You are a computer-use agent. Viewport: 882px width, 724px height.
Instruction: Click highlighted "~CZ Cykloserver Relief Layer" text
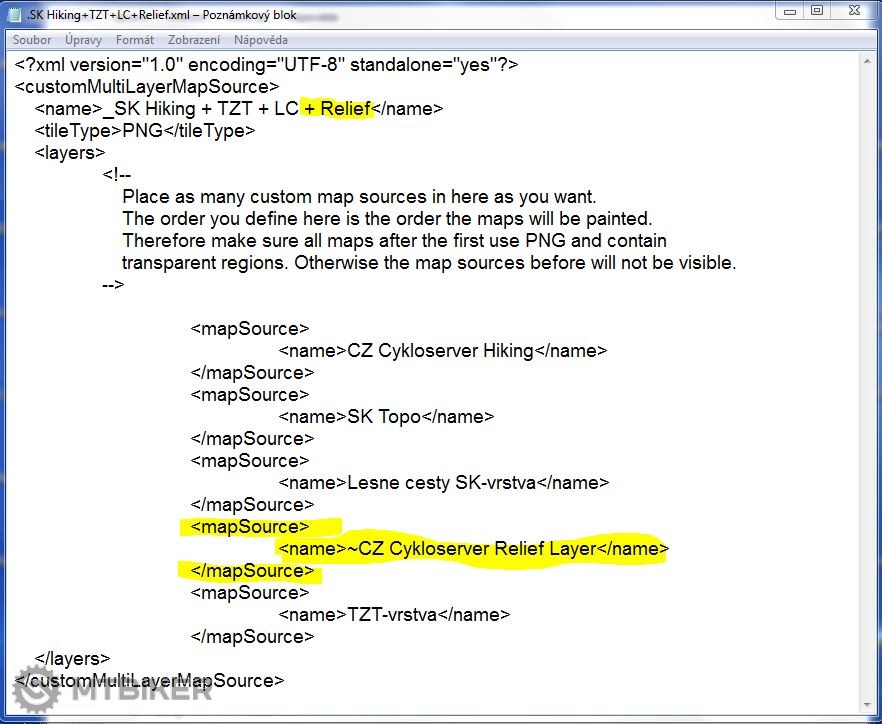[x=471, y=549]
